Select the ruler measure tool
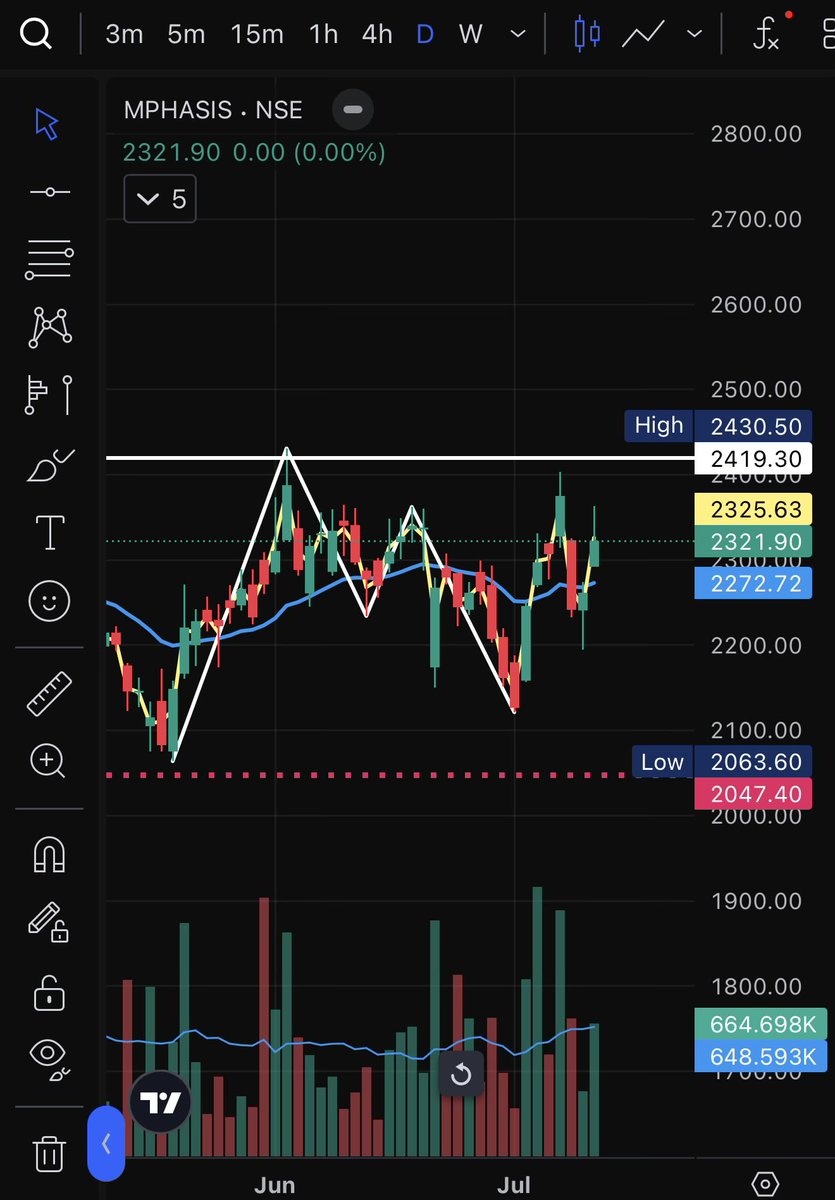The width and height of the screenshot is (835, 1200). pos(50,693)
